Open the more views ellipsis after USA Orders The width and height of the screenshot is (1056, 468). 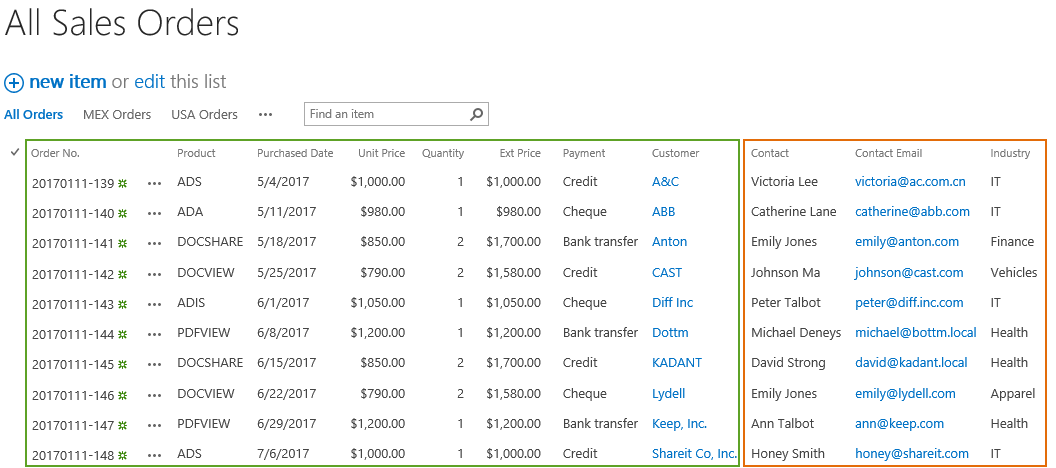(265, 114)
